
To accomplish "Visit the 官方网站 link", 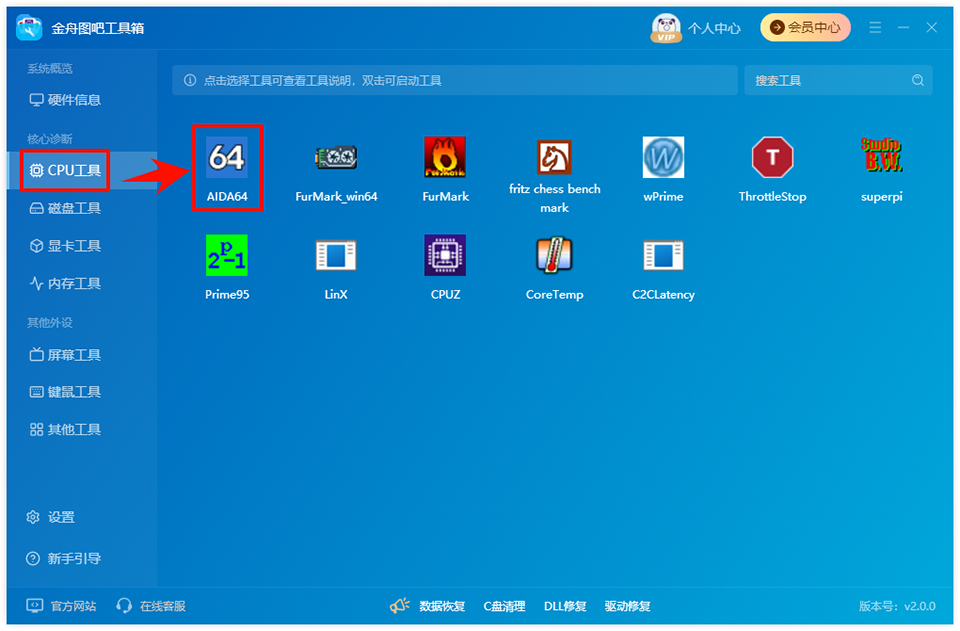I will (x=61, y=606).
